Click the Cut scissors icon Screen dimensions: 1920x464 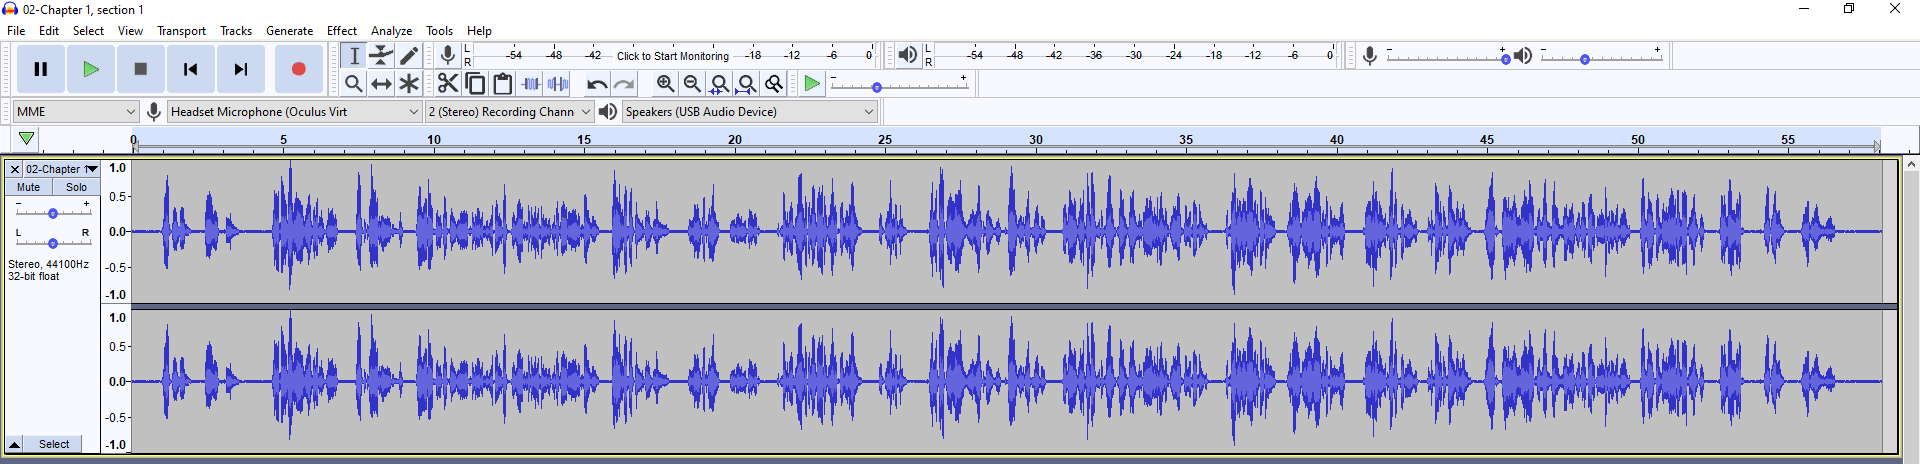(x=448, y=84)
